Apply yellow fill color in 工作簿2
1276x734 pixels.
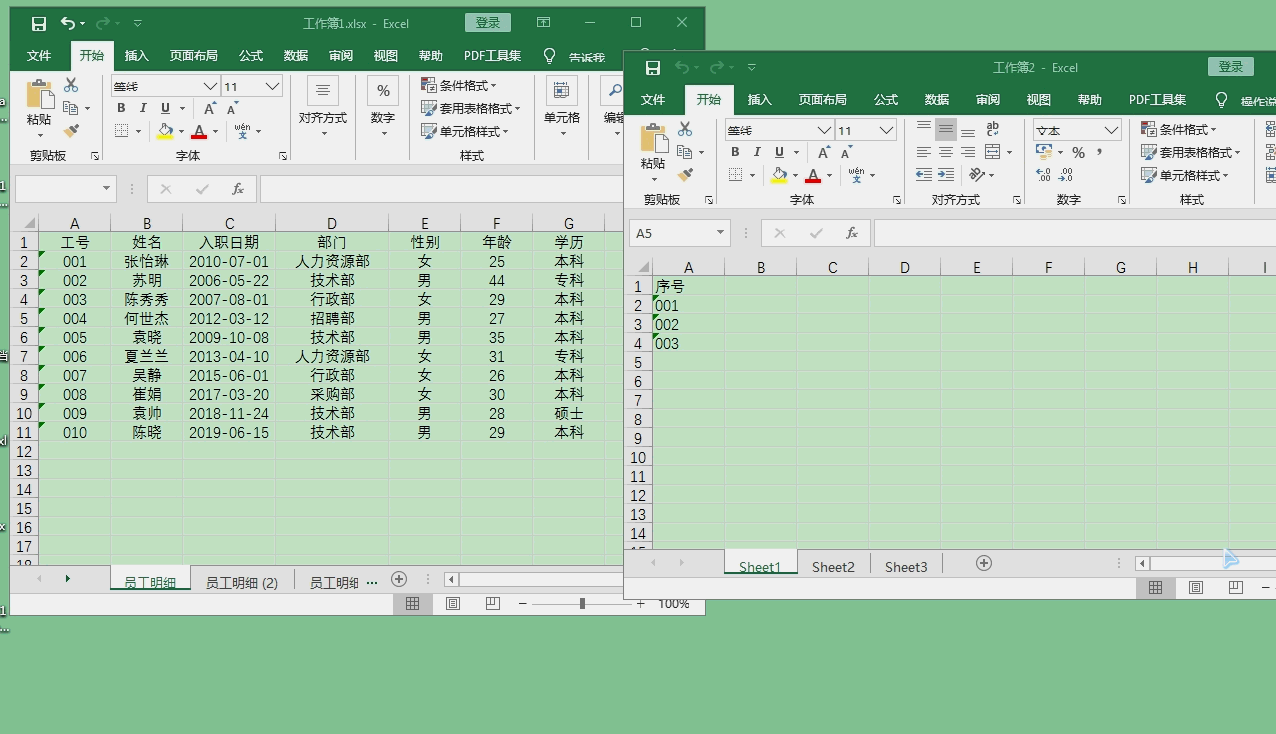coord(779,175)
